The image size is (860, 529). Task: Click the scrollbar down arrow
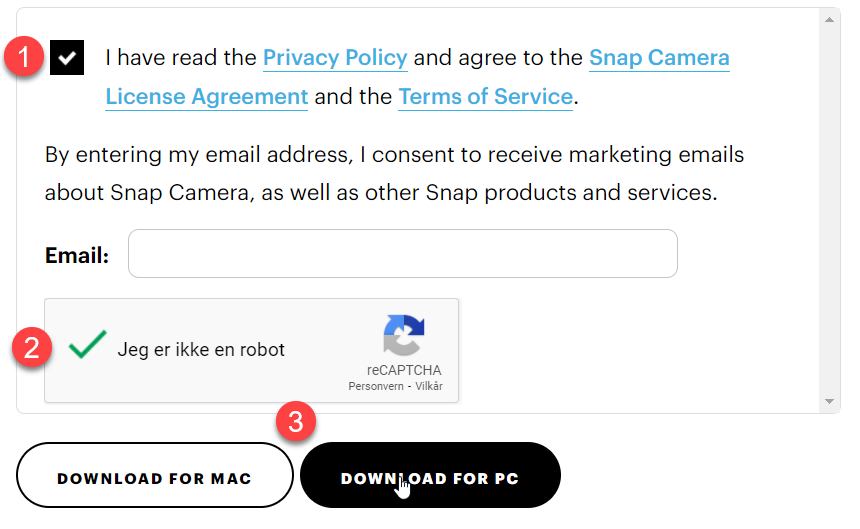point(829,402)
